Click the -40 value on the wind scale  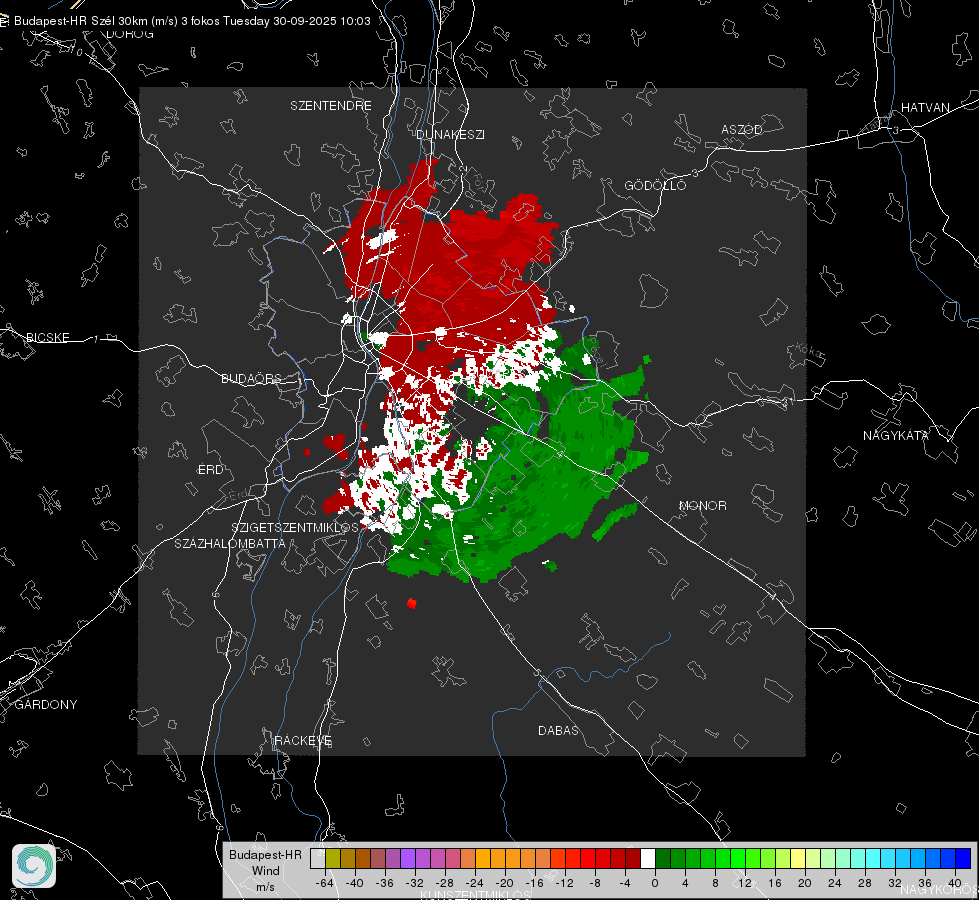[x=354, y=883]
